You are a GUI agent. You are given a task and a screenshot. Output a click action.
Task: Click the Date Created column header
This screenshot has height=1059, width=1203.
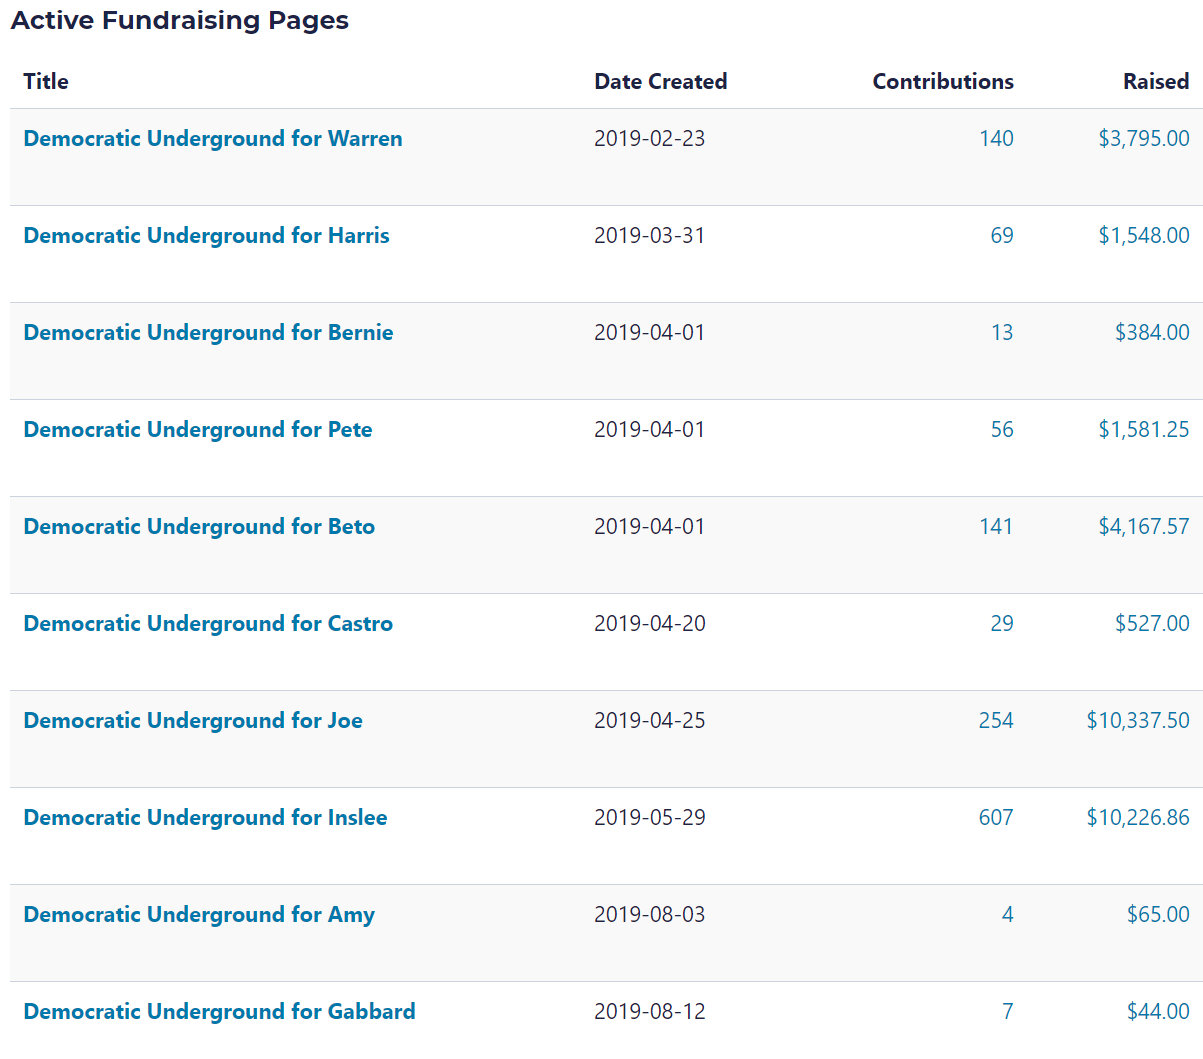[660, 82]
